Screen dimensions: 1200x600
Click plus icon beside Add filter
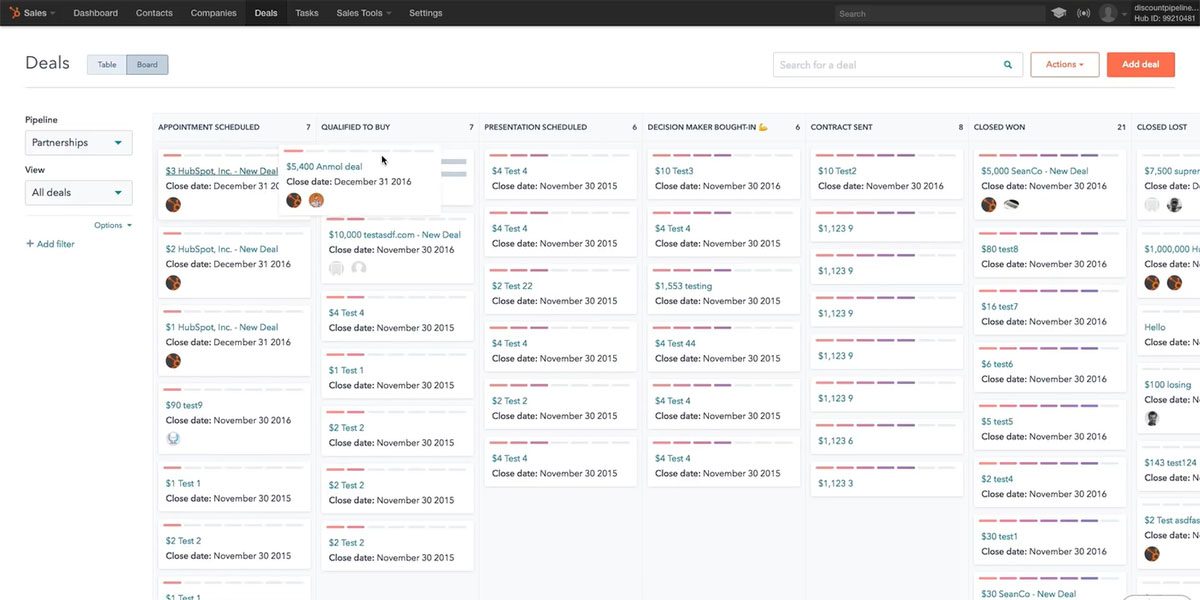(29, 244)
